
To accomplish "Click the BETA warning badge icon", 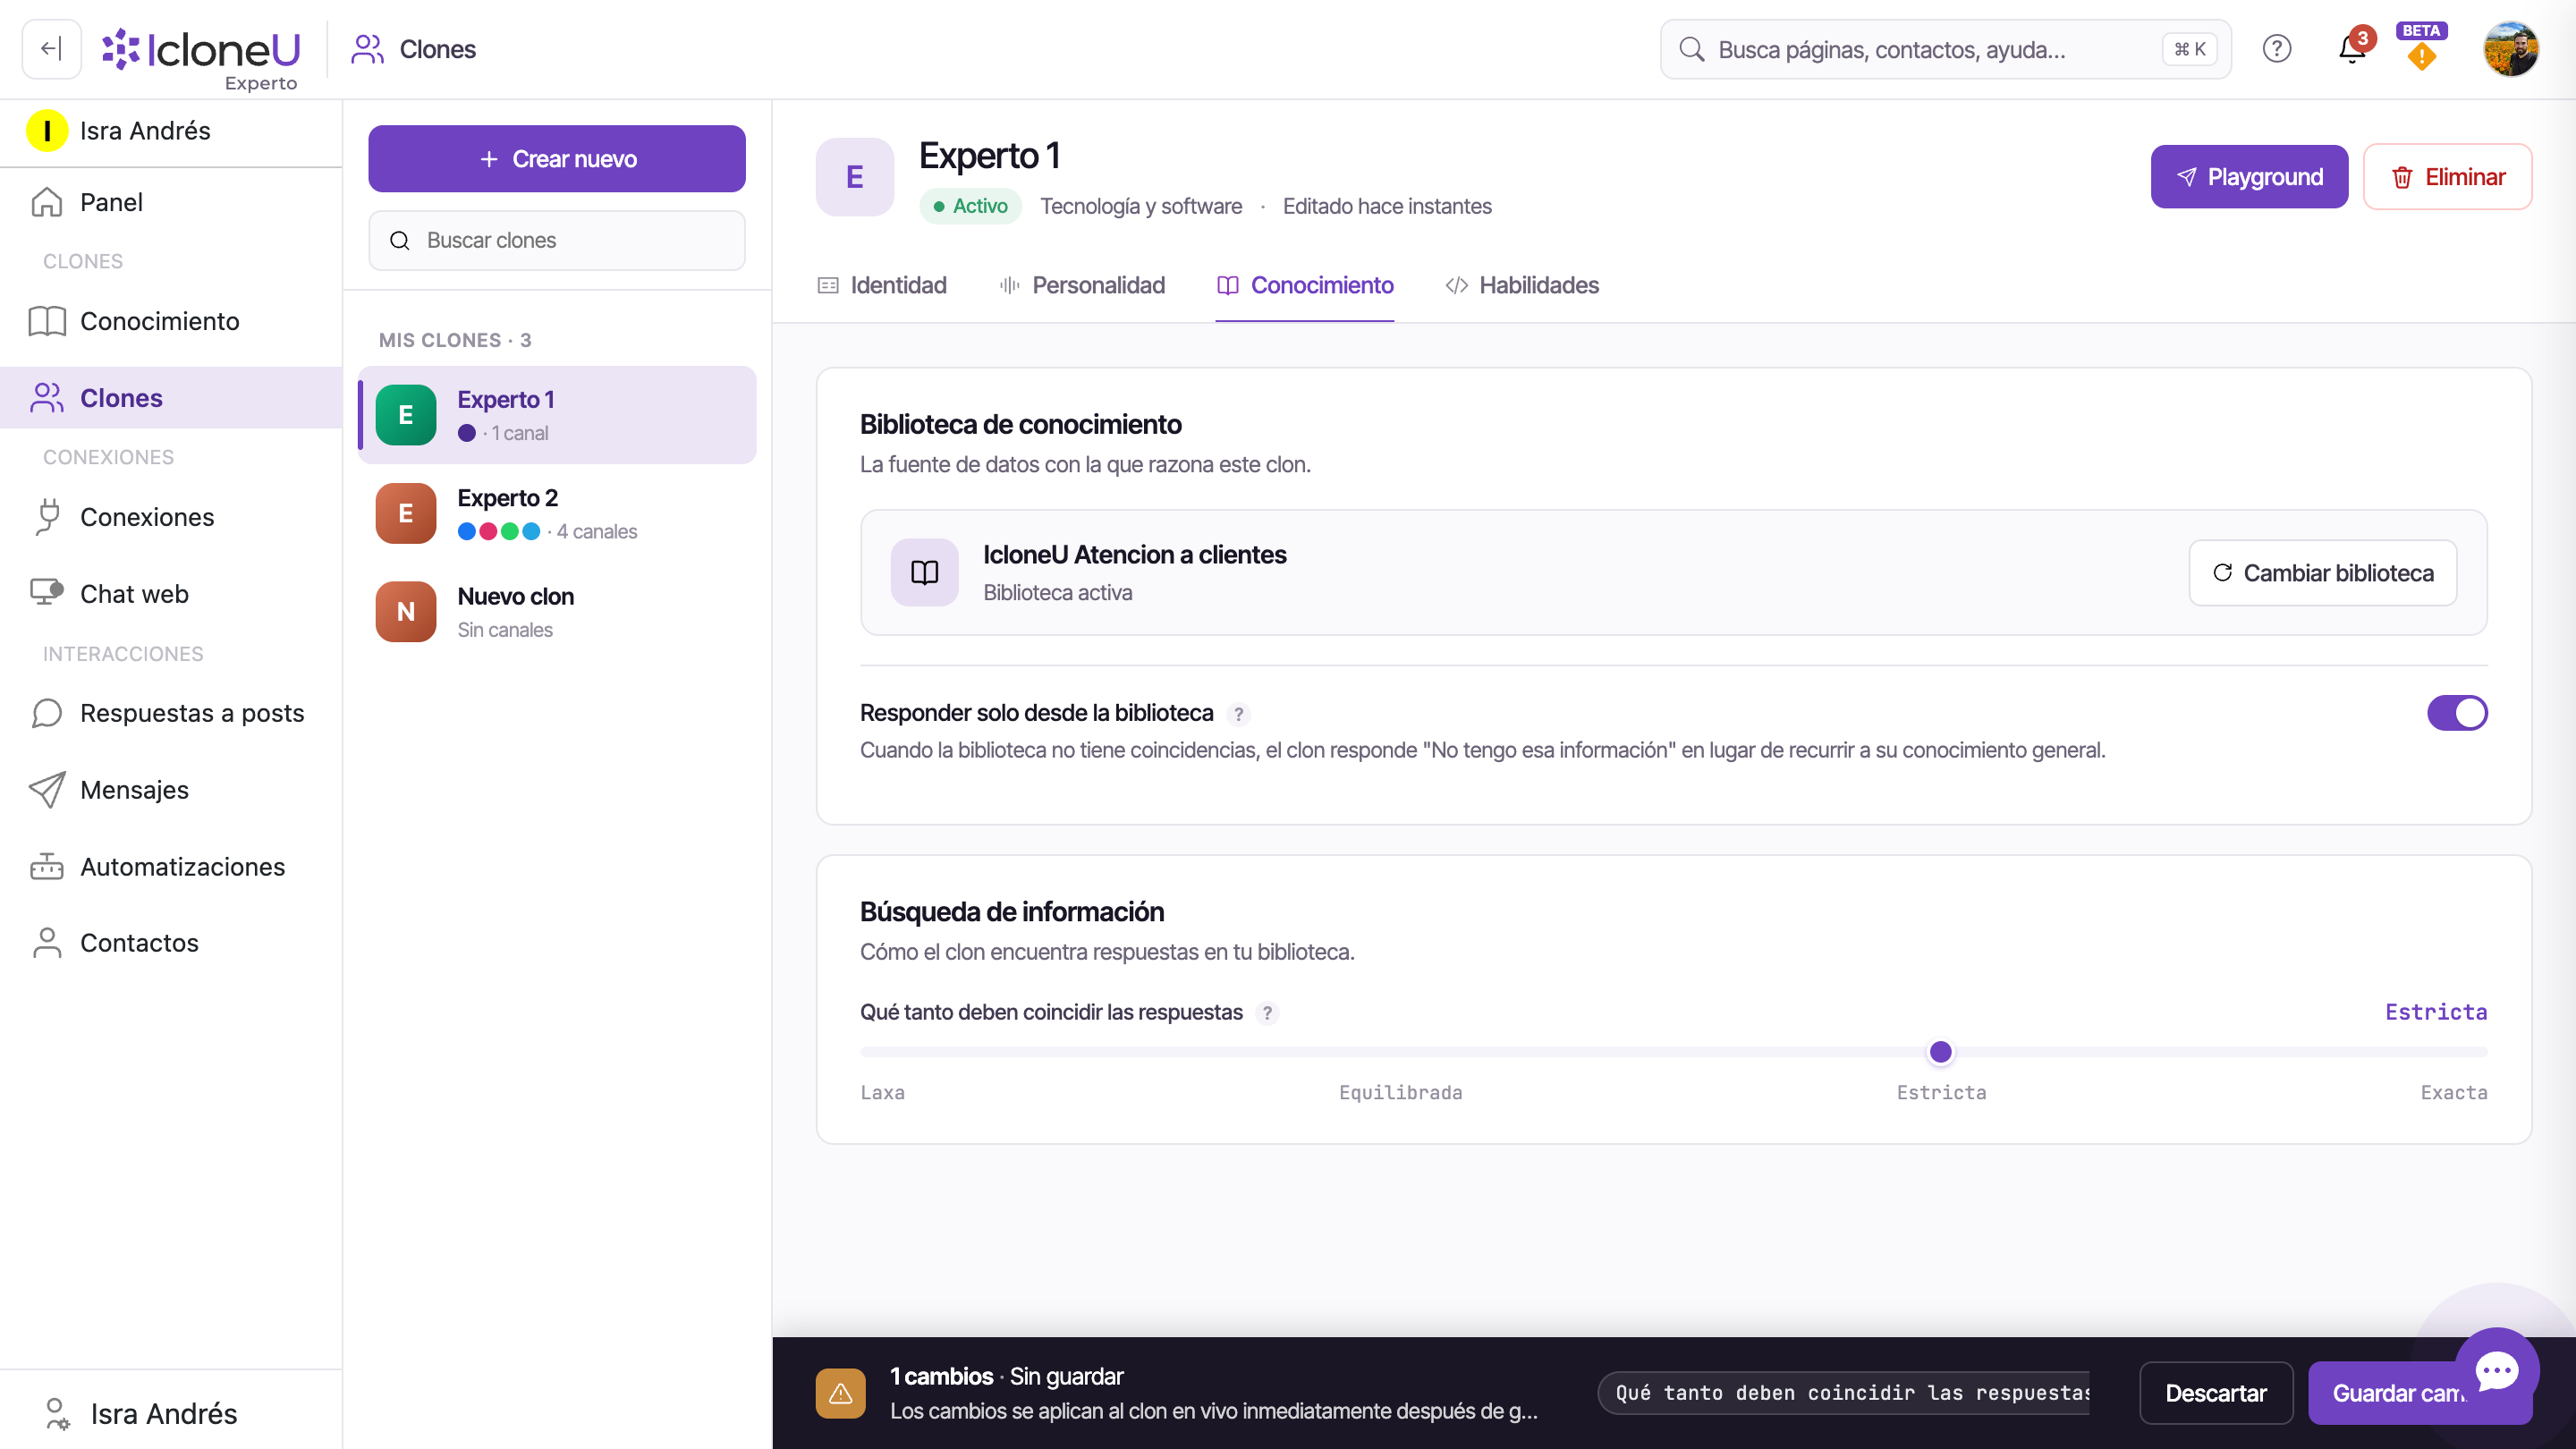I will (2421, 48).
